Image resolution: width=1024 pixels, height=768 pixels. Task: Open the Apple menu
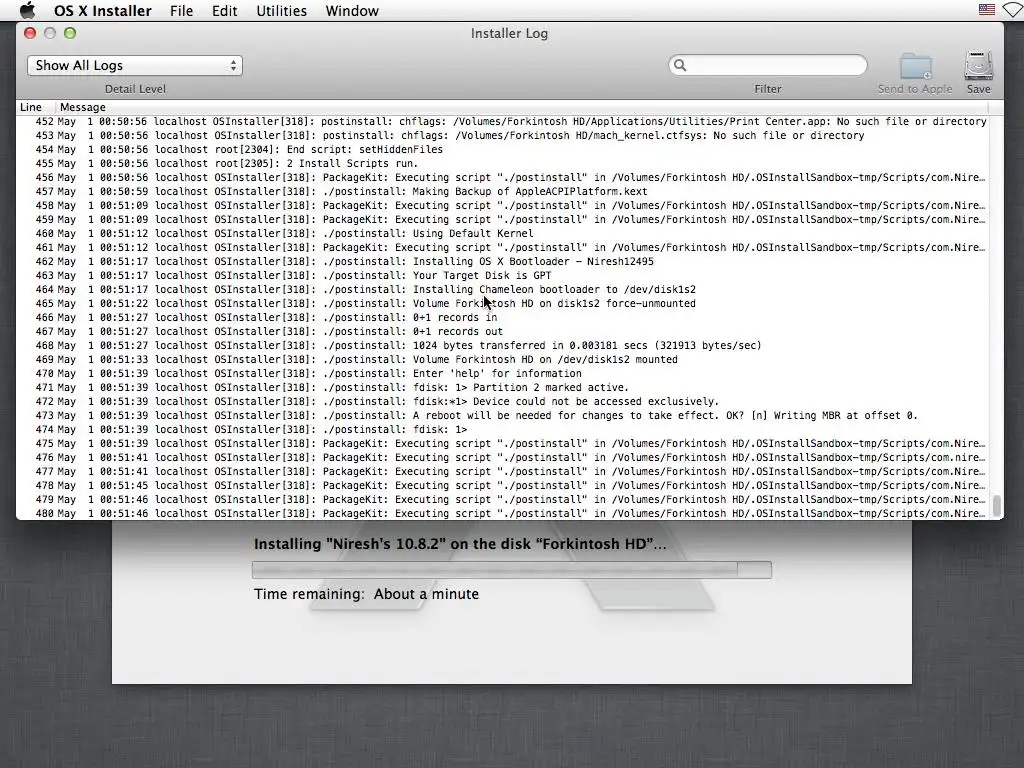pos(27,10)
